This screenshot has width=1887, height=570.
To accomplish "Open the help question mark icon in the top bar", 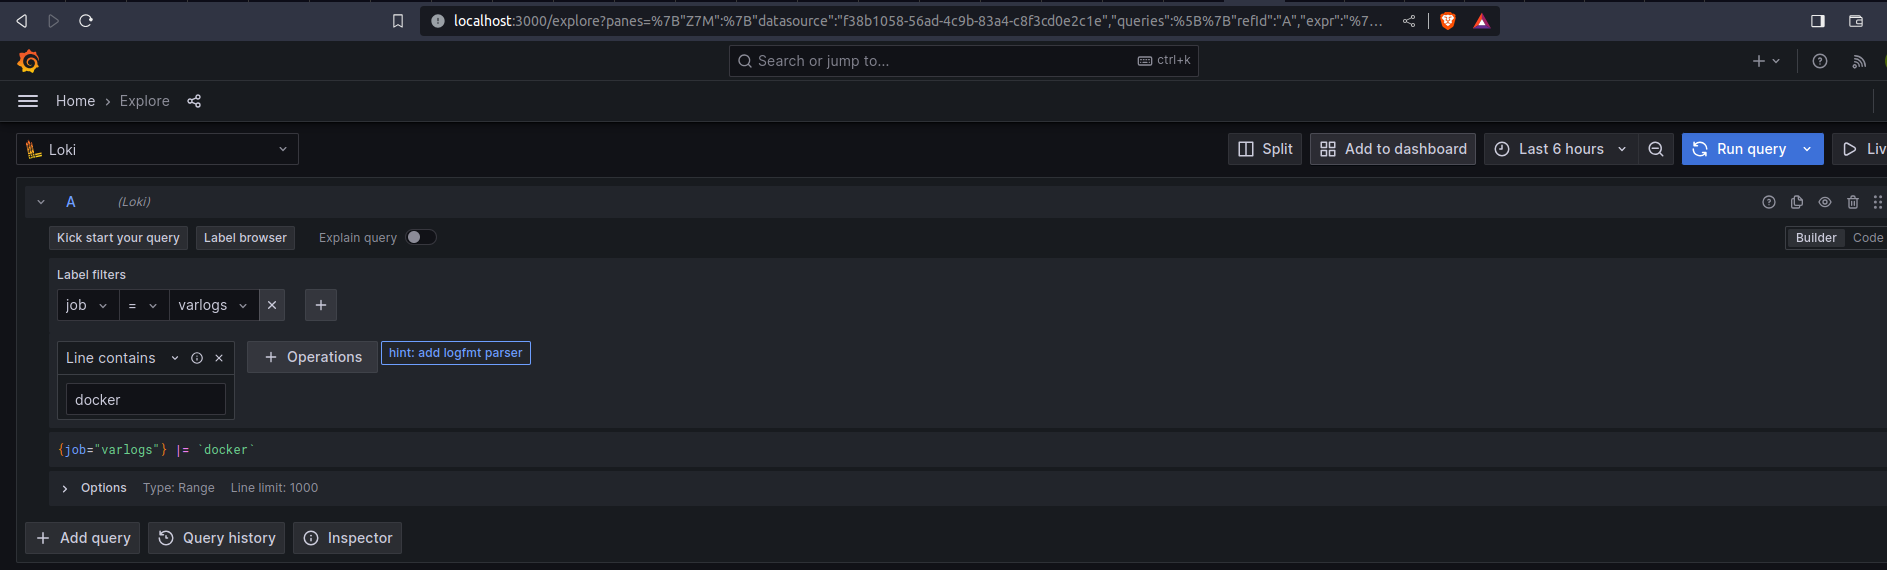I will tap(1820, 61).
